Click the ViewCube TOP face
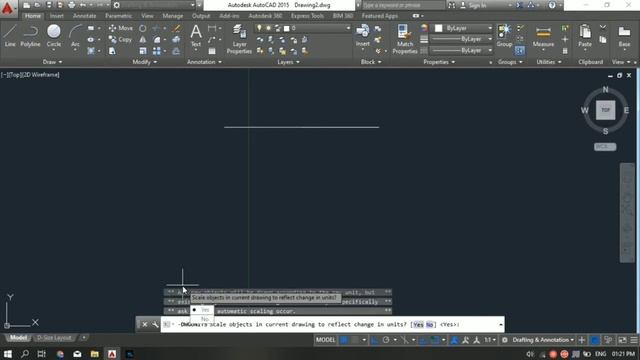640x360 pixels. (605, 110)
